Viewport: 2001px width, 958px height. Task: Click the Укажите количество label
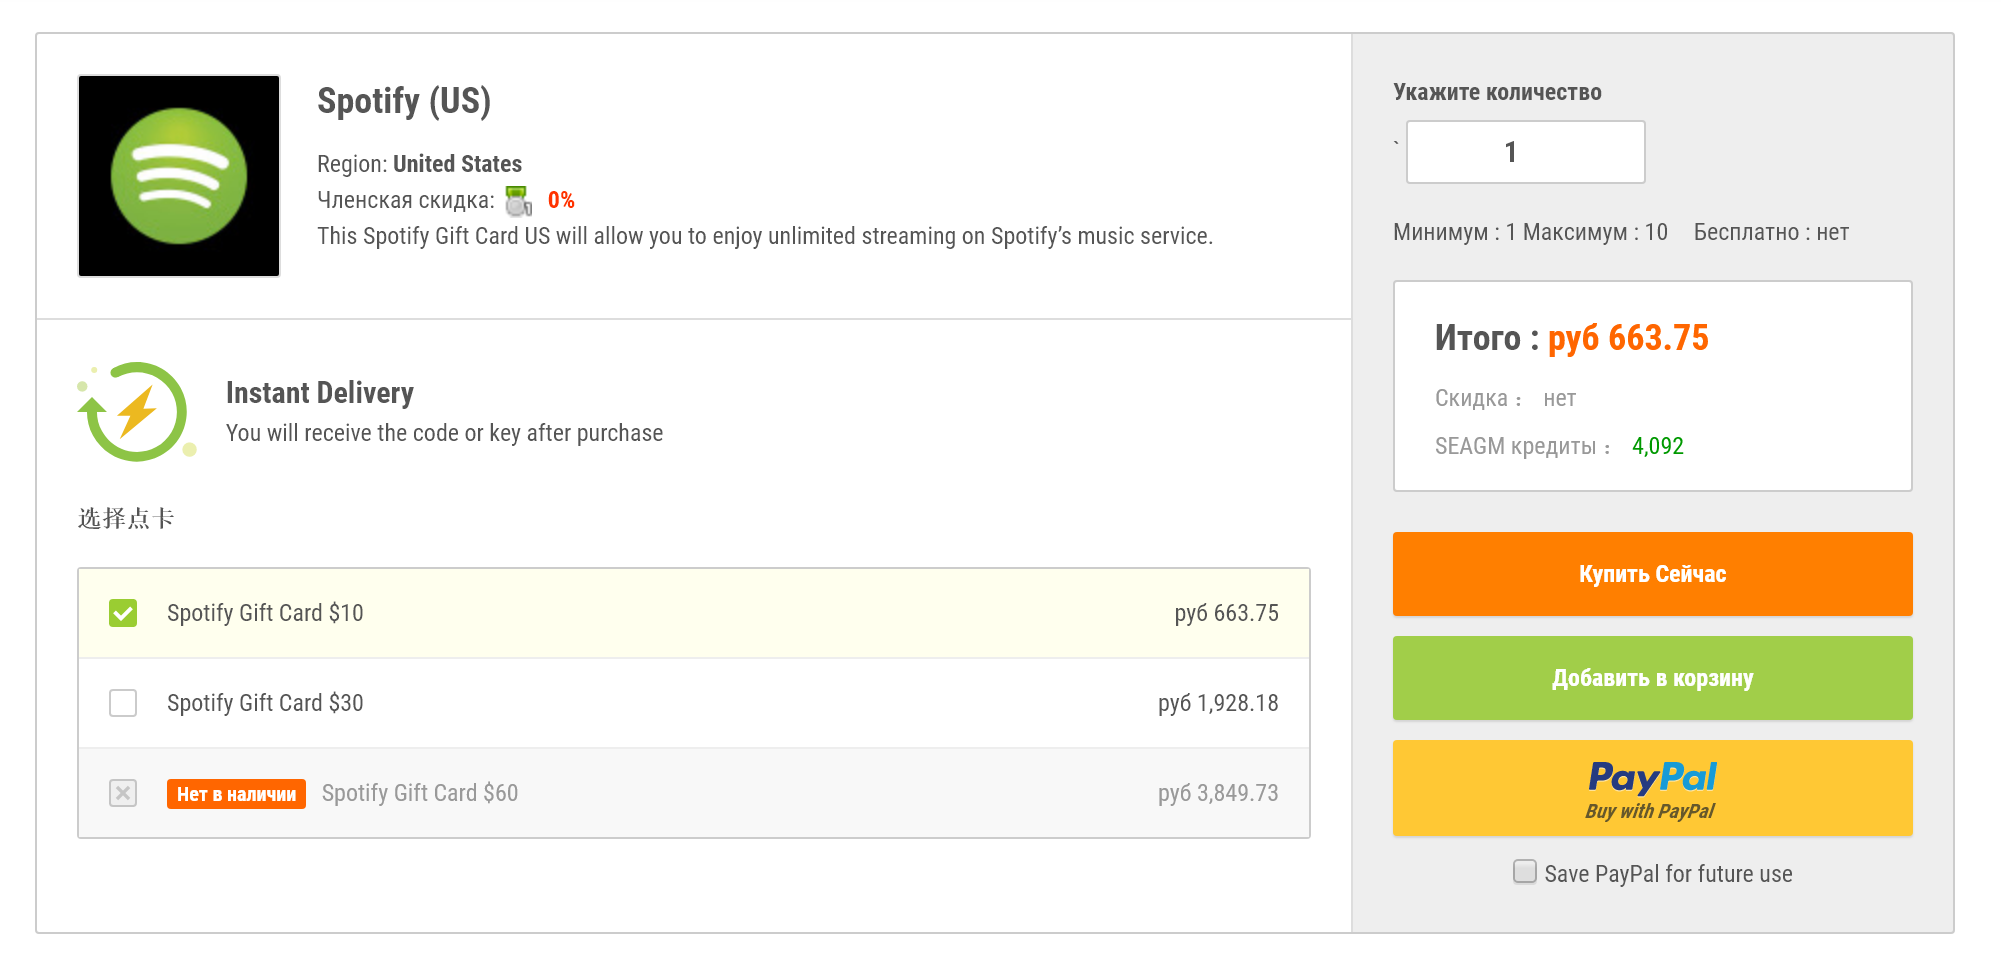(x=1497, y=92)
